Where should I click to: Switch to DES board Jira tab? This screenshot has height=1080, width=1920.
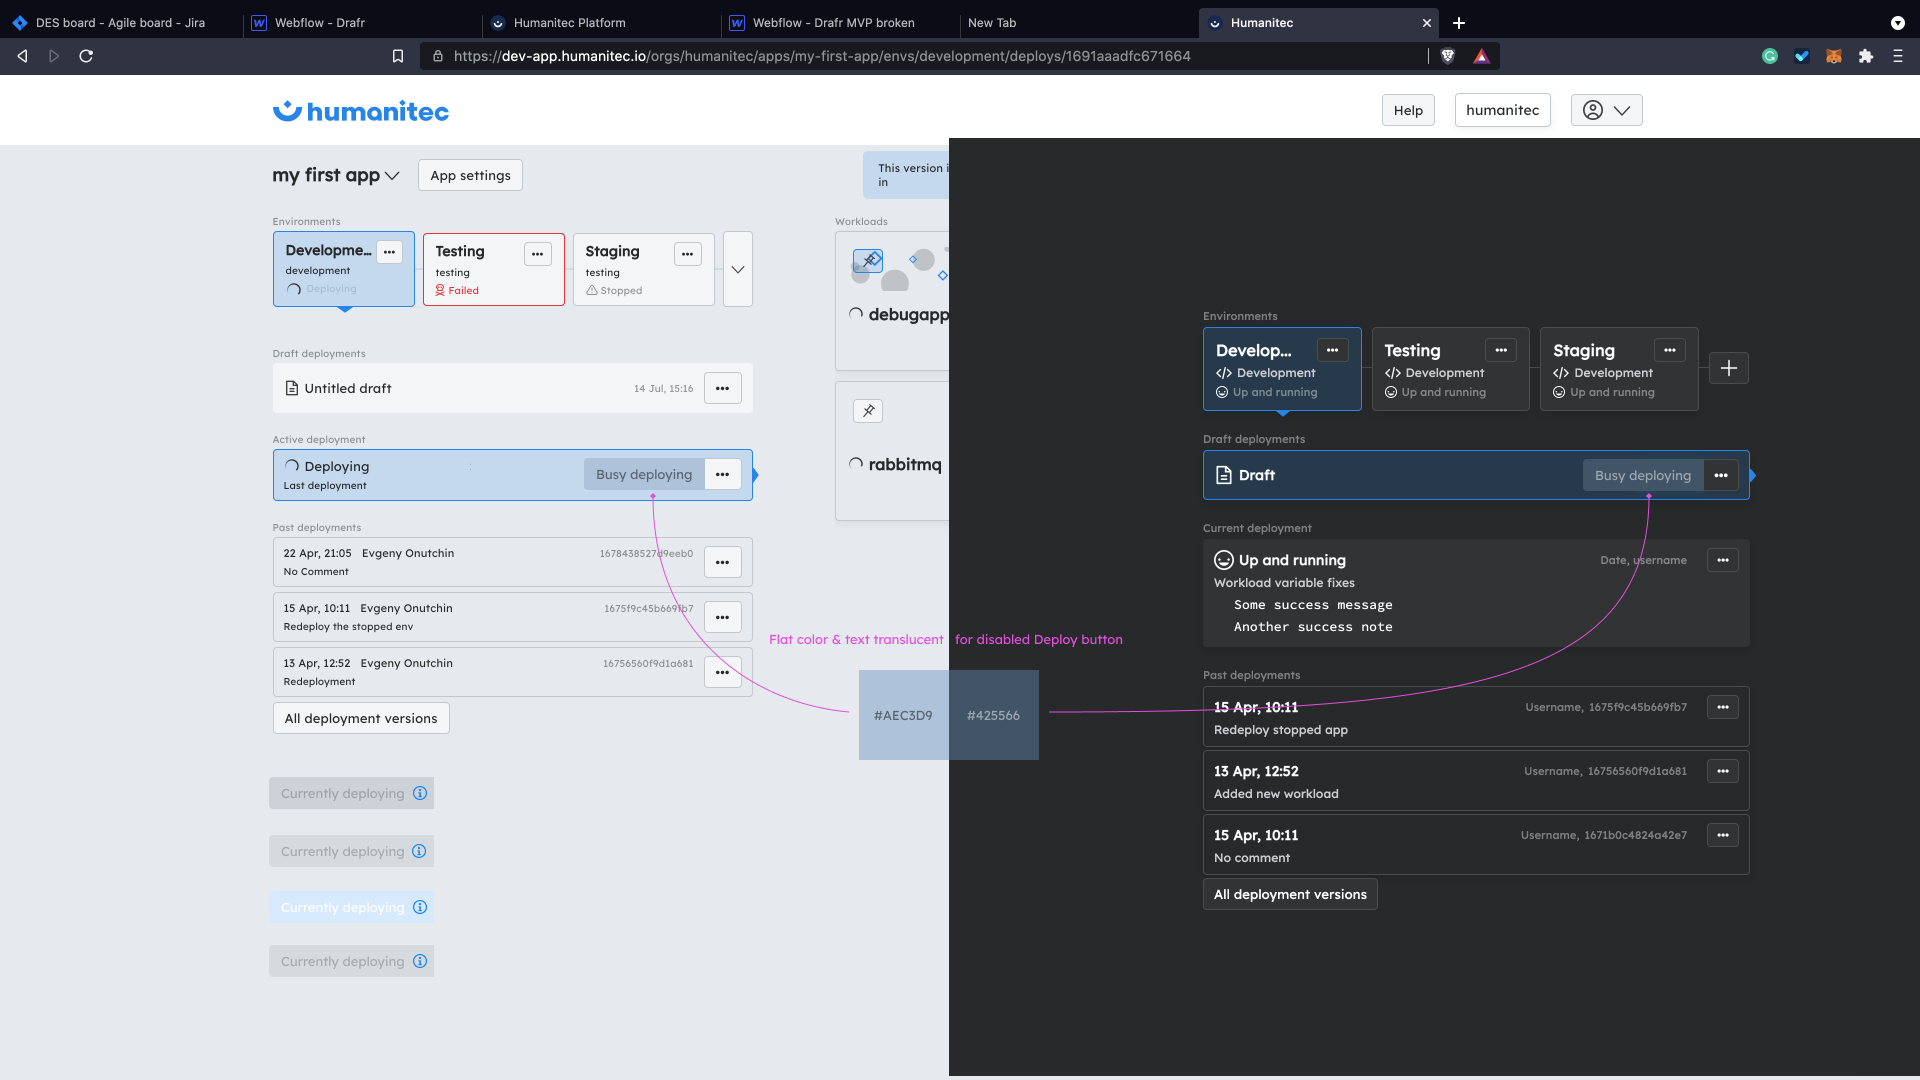[x=120, y=22]
